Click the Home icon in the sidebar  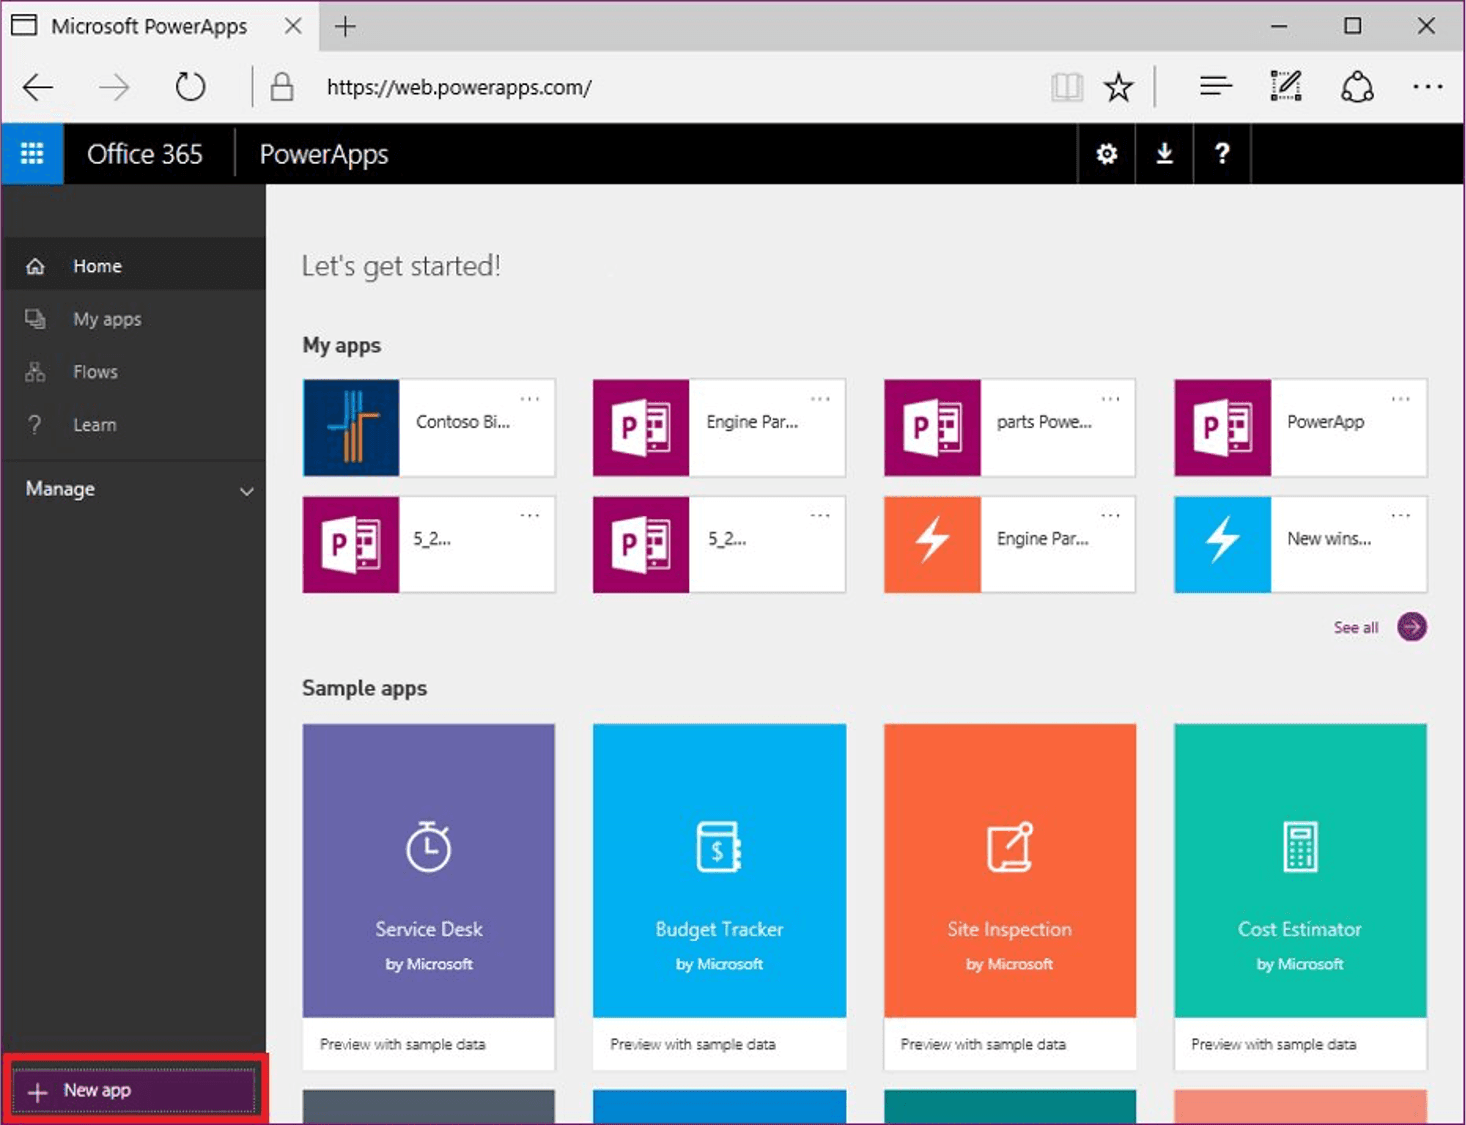(35, 265)
